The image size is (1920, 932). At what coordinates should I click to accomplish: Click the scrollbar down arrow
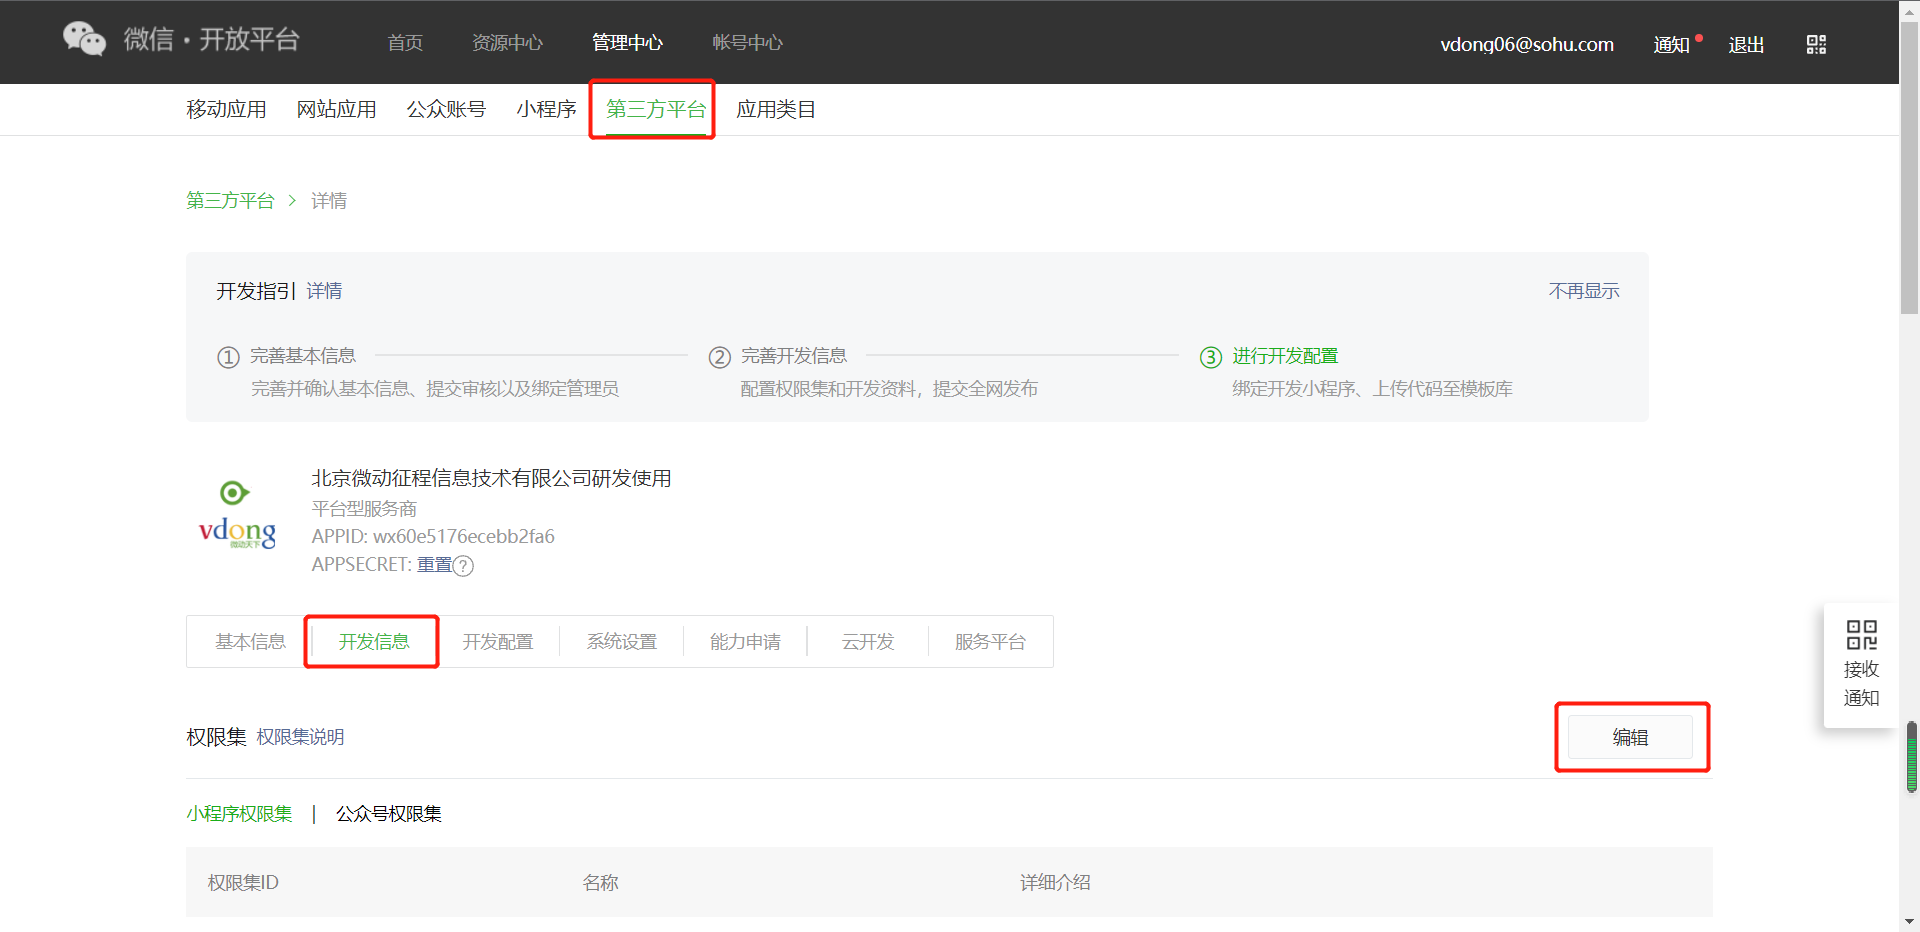coord(1909,922)
